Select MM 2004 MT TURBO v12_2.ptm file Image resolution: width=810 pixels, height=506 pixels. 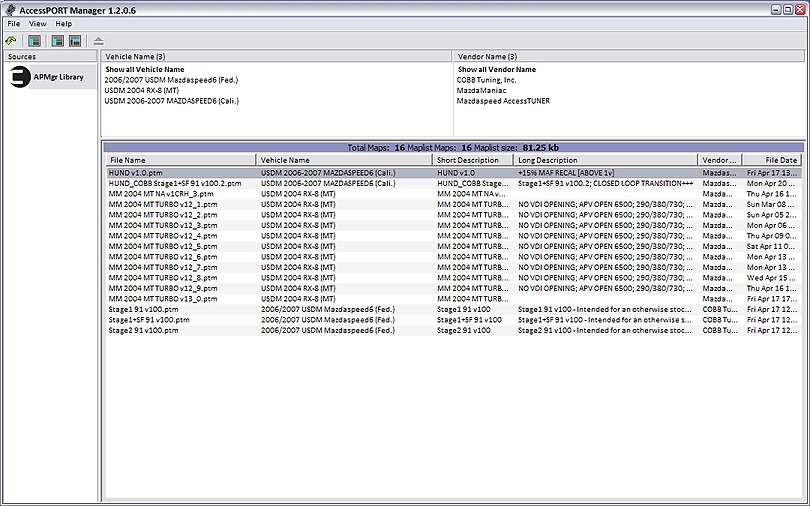(163, 215)
